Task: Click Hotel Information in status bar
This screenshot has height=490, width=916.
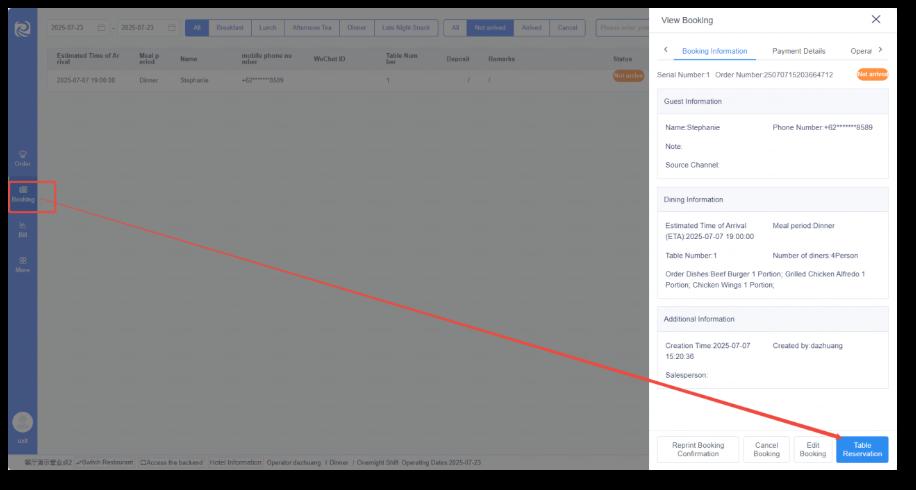Action: [x=235, y=463]
